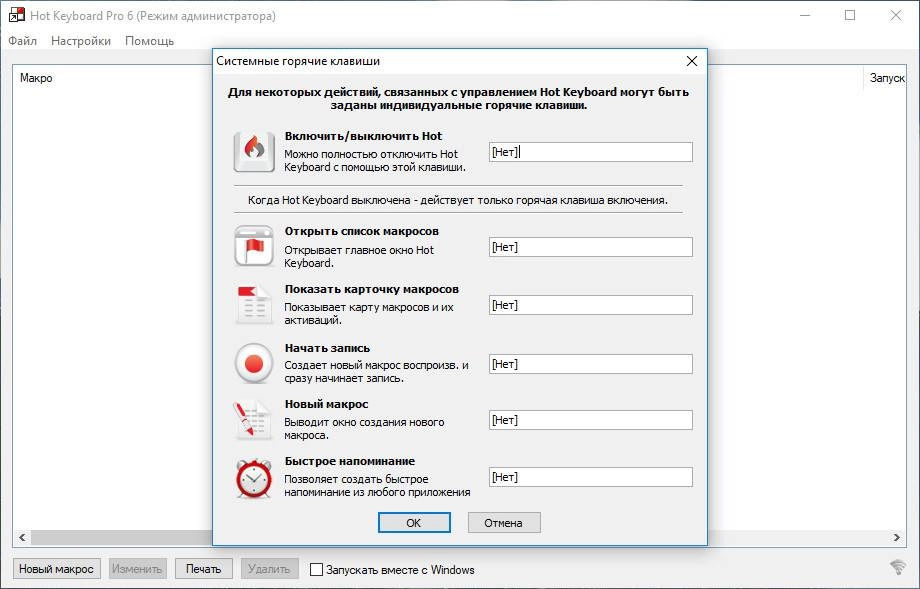Click the 'Показать карточку макросов' heading
Viewport: 920px width, 589px height.
tap(372, 289)
